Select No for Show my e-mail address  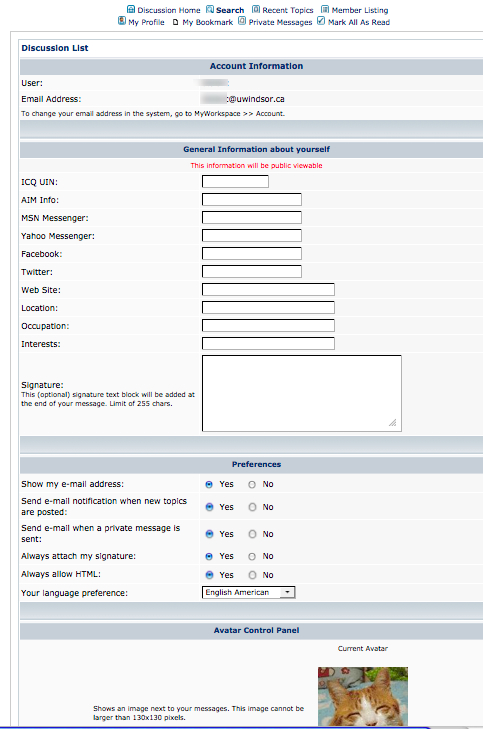coord(252,484)
